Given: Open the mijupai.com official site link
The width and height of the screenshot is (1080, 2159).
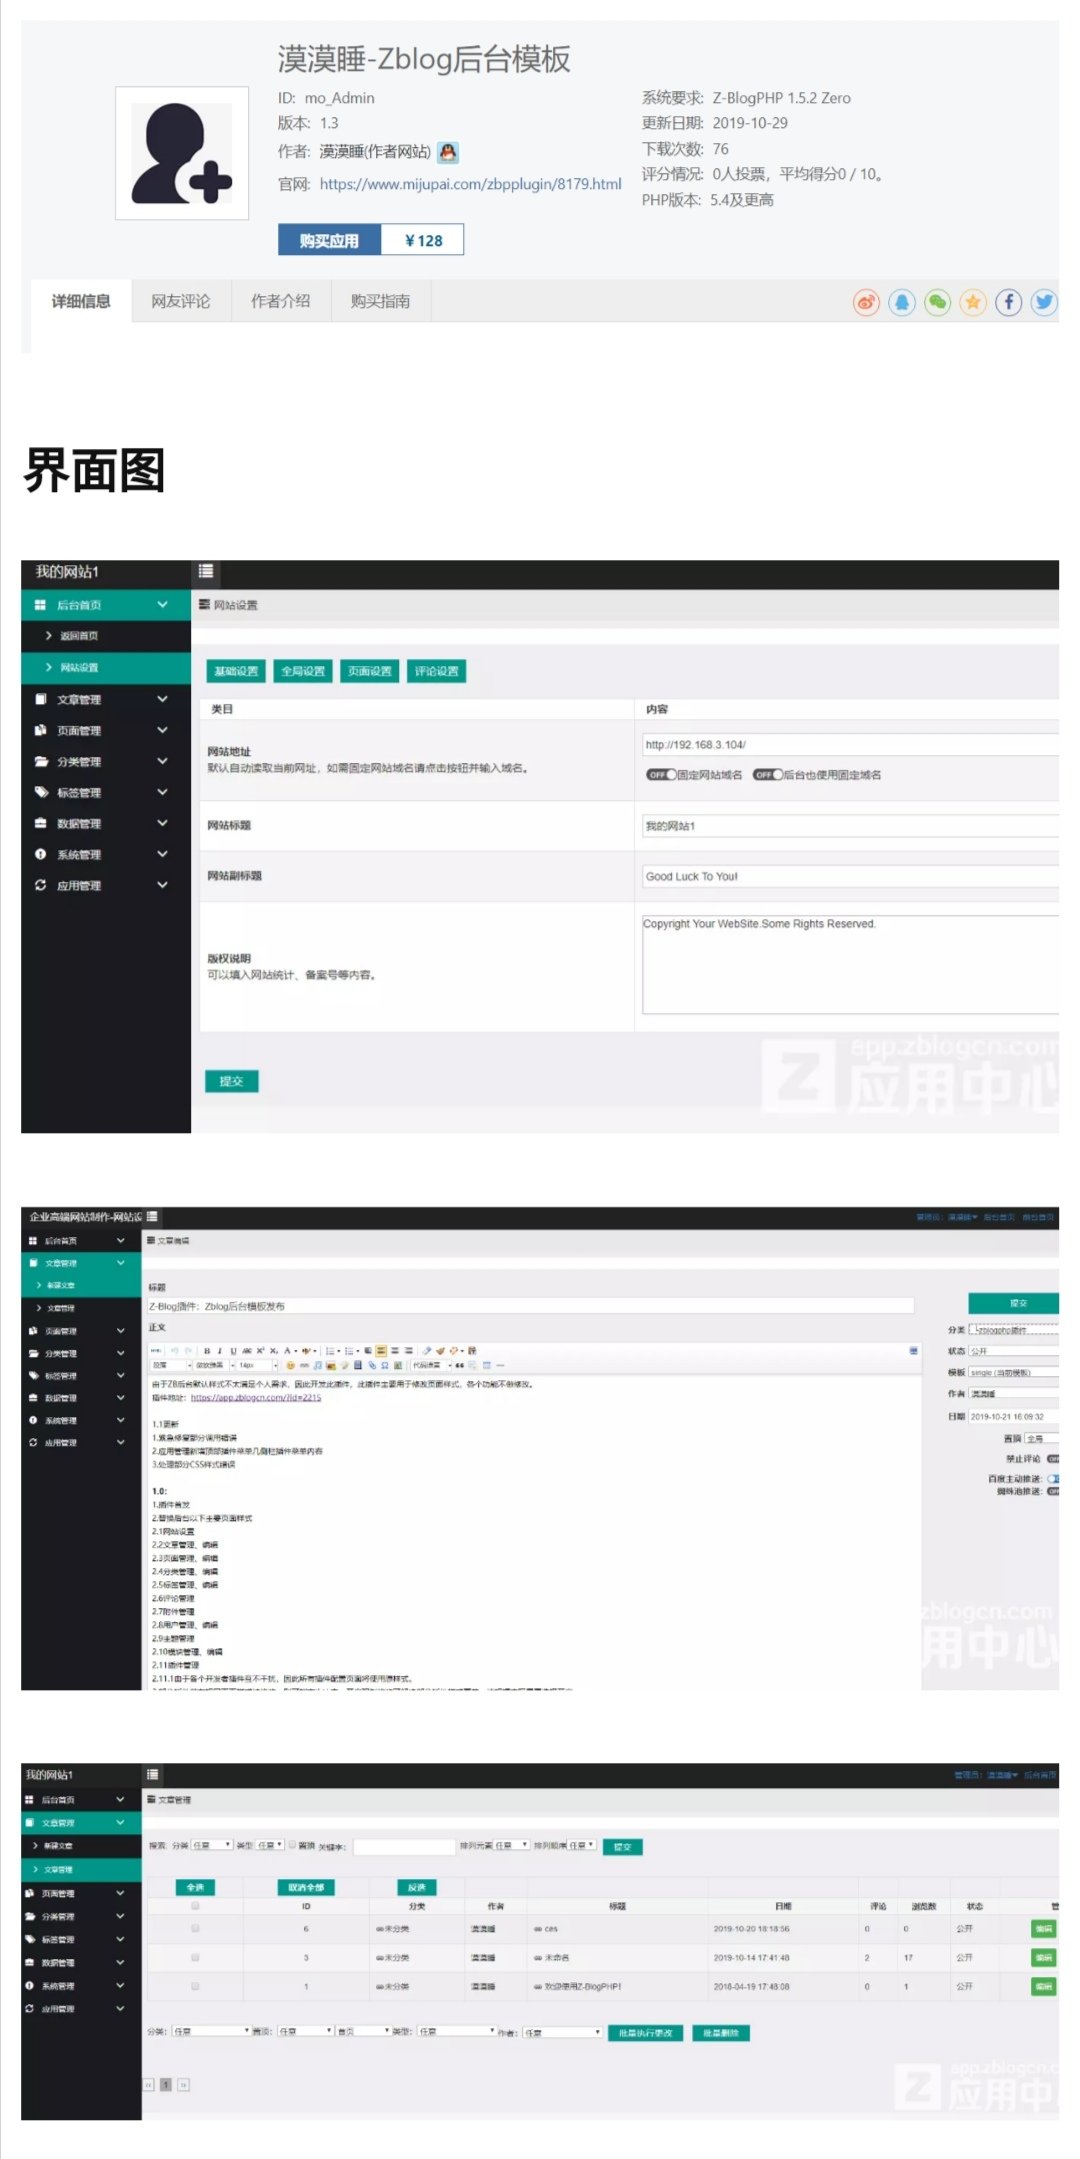Looking at the screenshot, I should (471, 184).
